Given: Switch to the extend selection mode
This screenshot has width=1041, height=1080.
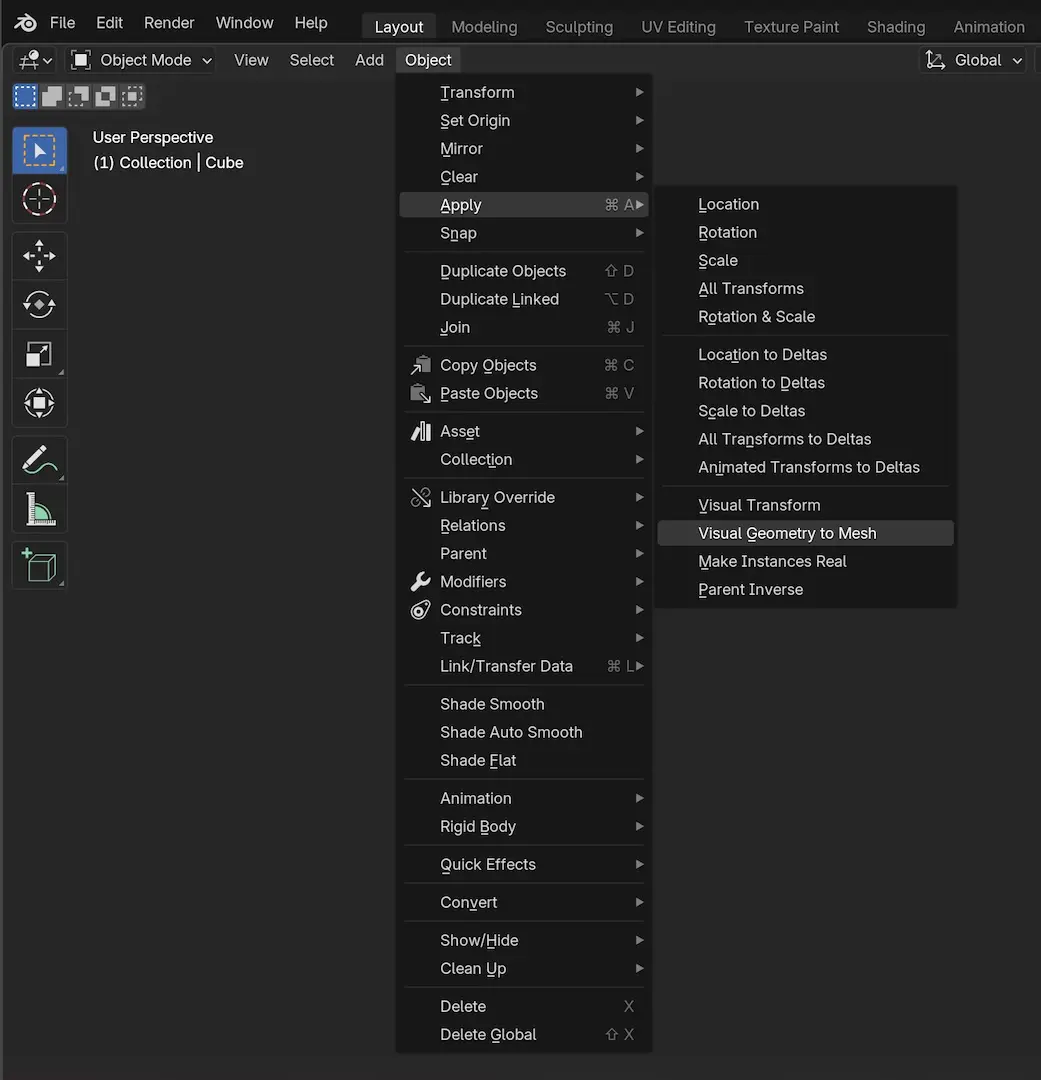Looking at the screenshot, I should pos(52,96).
